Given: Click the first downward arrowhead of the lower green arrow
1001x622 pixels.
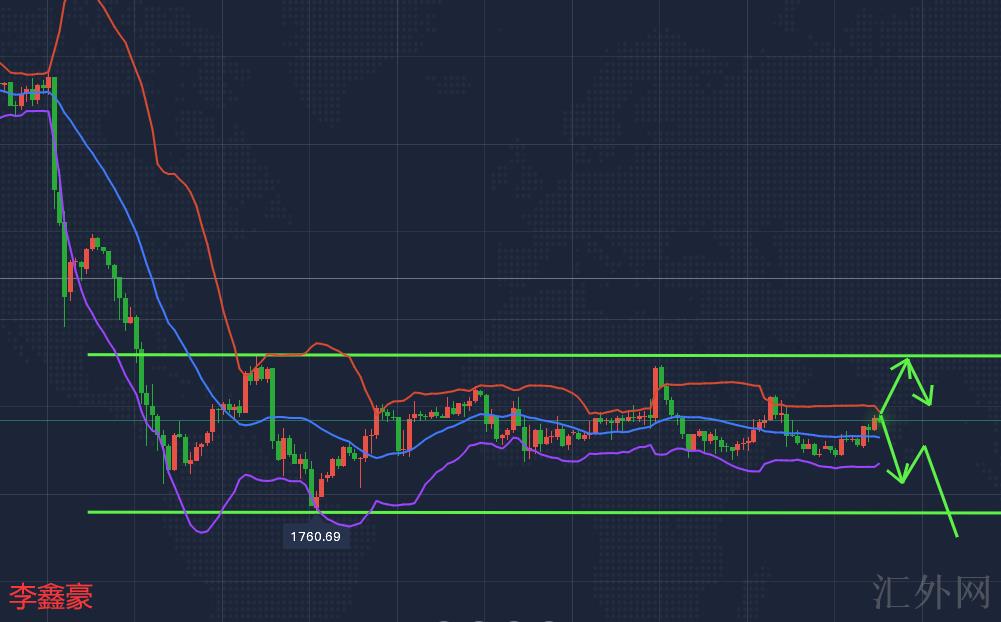Looking at the screenshot, I should (x=902, y=481).
